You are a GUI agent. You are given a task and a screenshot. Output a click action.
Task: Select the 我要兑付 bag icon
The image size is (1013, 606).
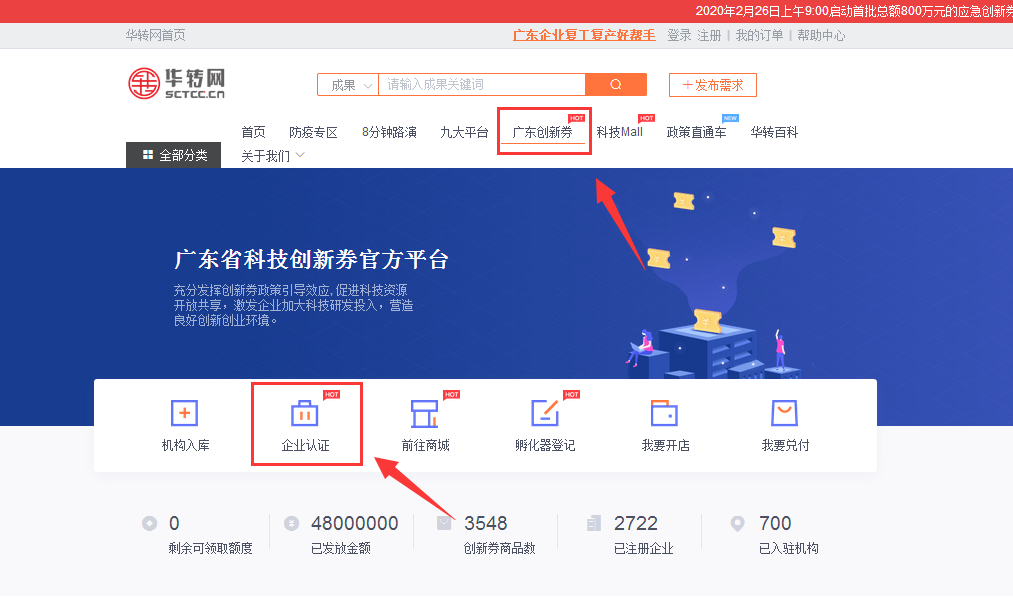(784, 413)
